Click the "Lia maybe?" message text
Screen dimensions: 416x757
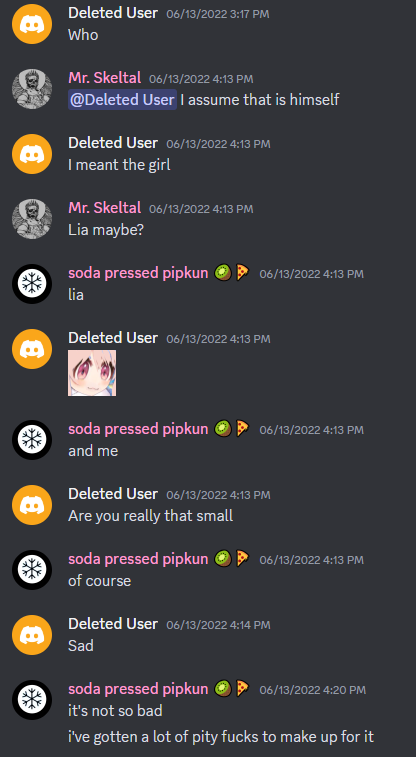(106, 229)
